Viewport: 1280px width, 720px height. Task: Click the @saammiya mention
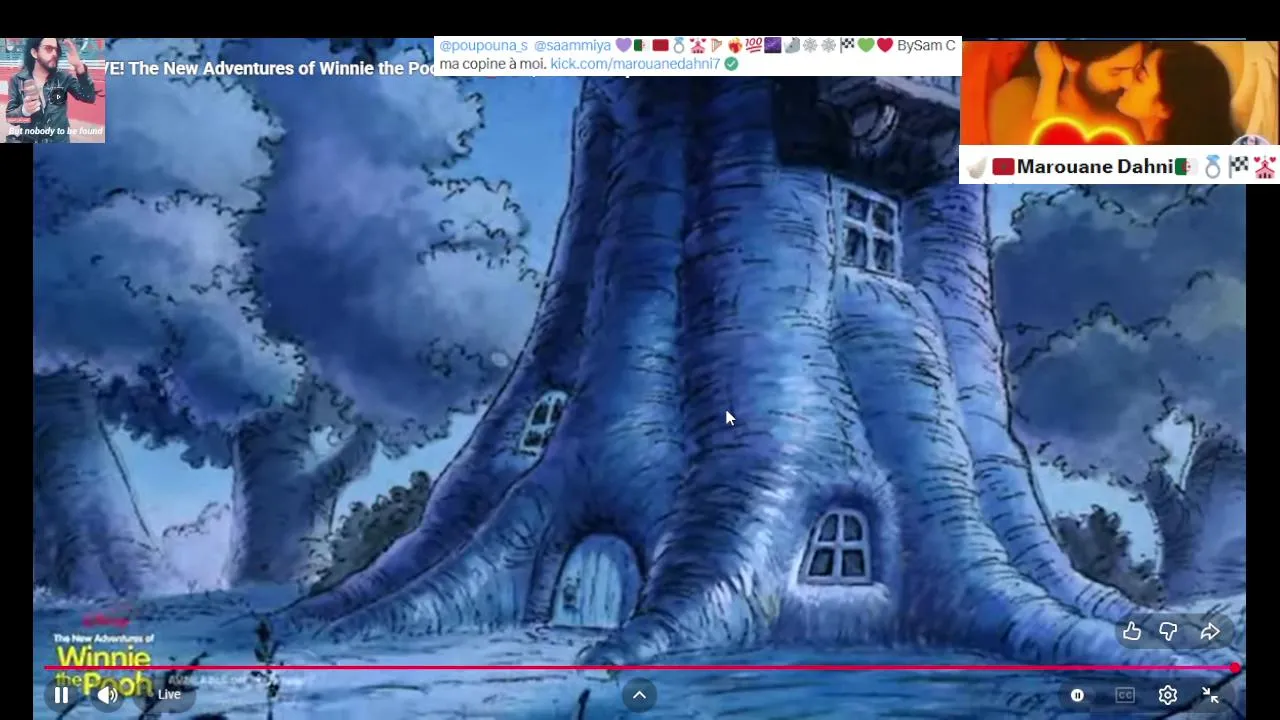(x=572, y=45)
